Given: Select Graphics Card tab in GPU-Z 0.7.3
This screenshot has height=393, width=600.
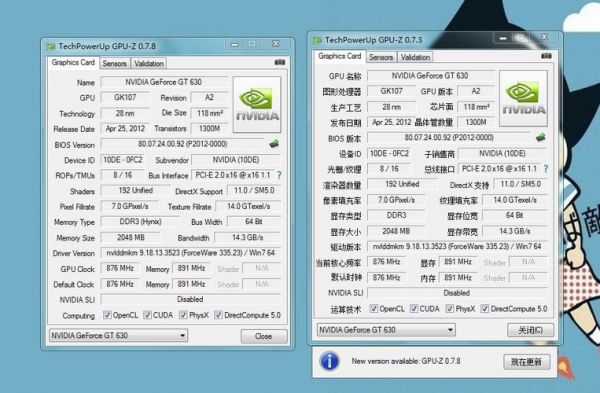Looking at the screenshot, I should coord(340,56).
